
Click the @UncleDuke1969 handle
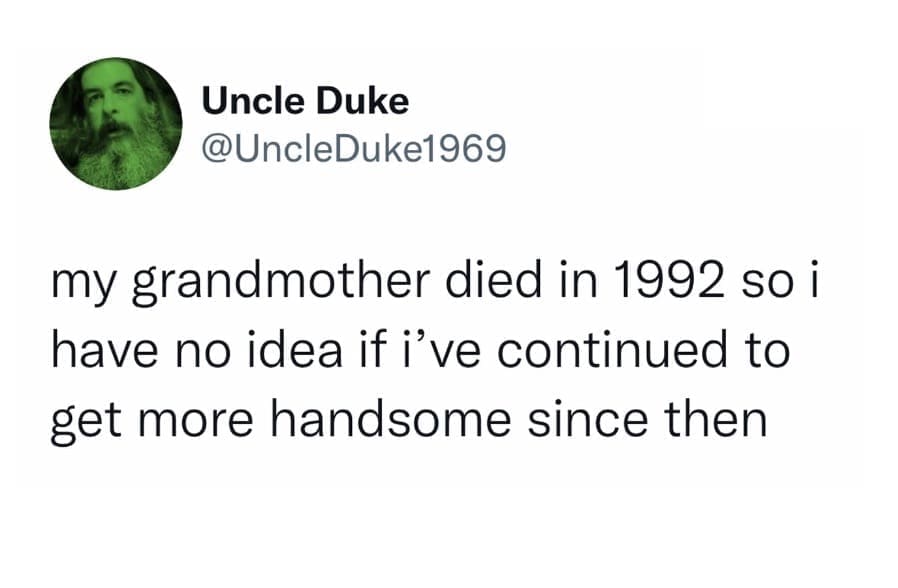(x=354, y=148)
